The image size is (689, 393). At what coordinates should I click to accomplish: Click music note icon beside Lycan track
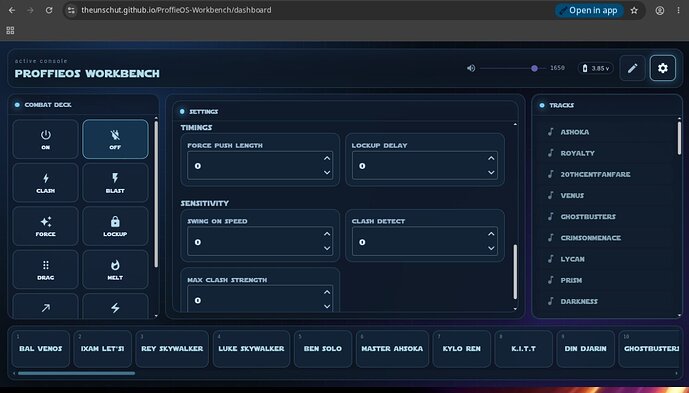coord(551,258)
